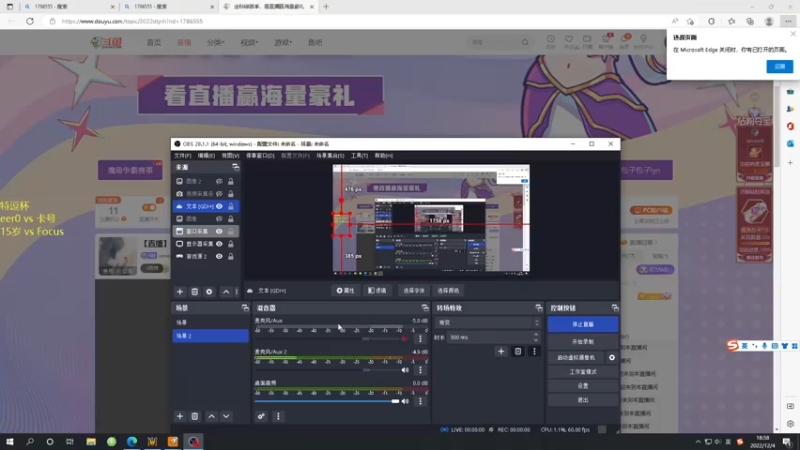800x450 pixels.
Task: Mute the 桌面音频 channel
Action: coord(405,401)
